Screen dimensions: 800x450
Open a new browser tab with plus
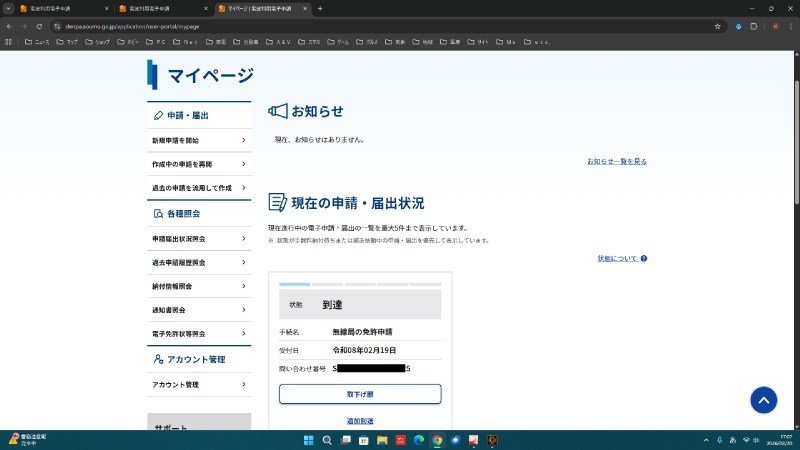(320, 8)
